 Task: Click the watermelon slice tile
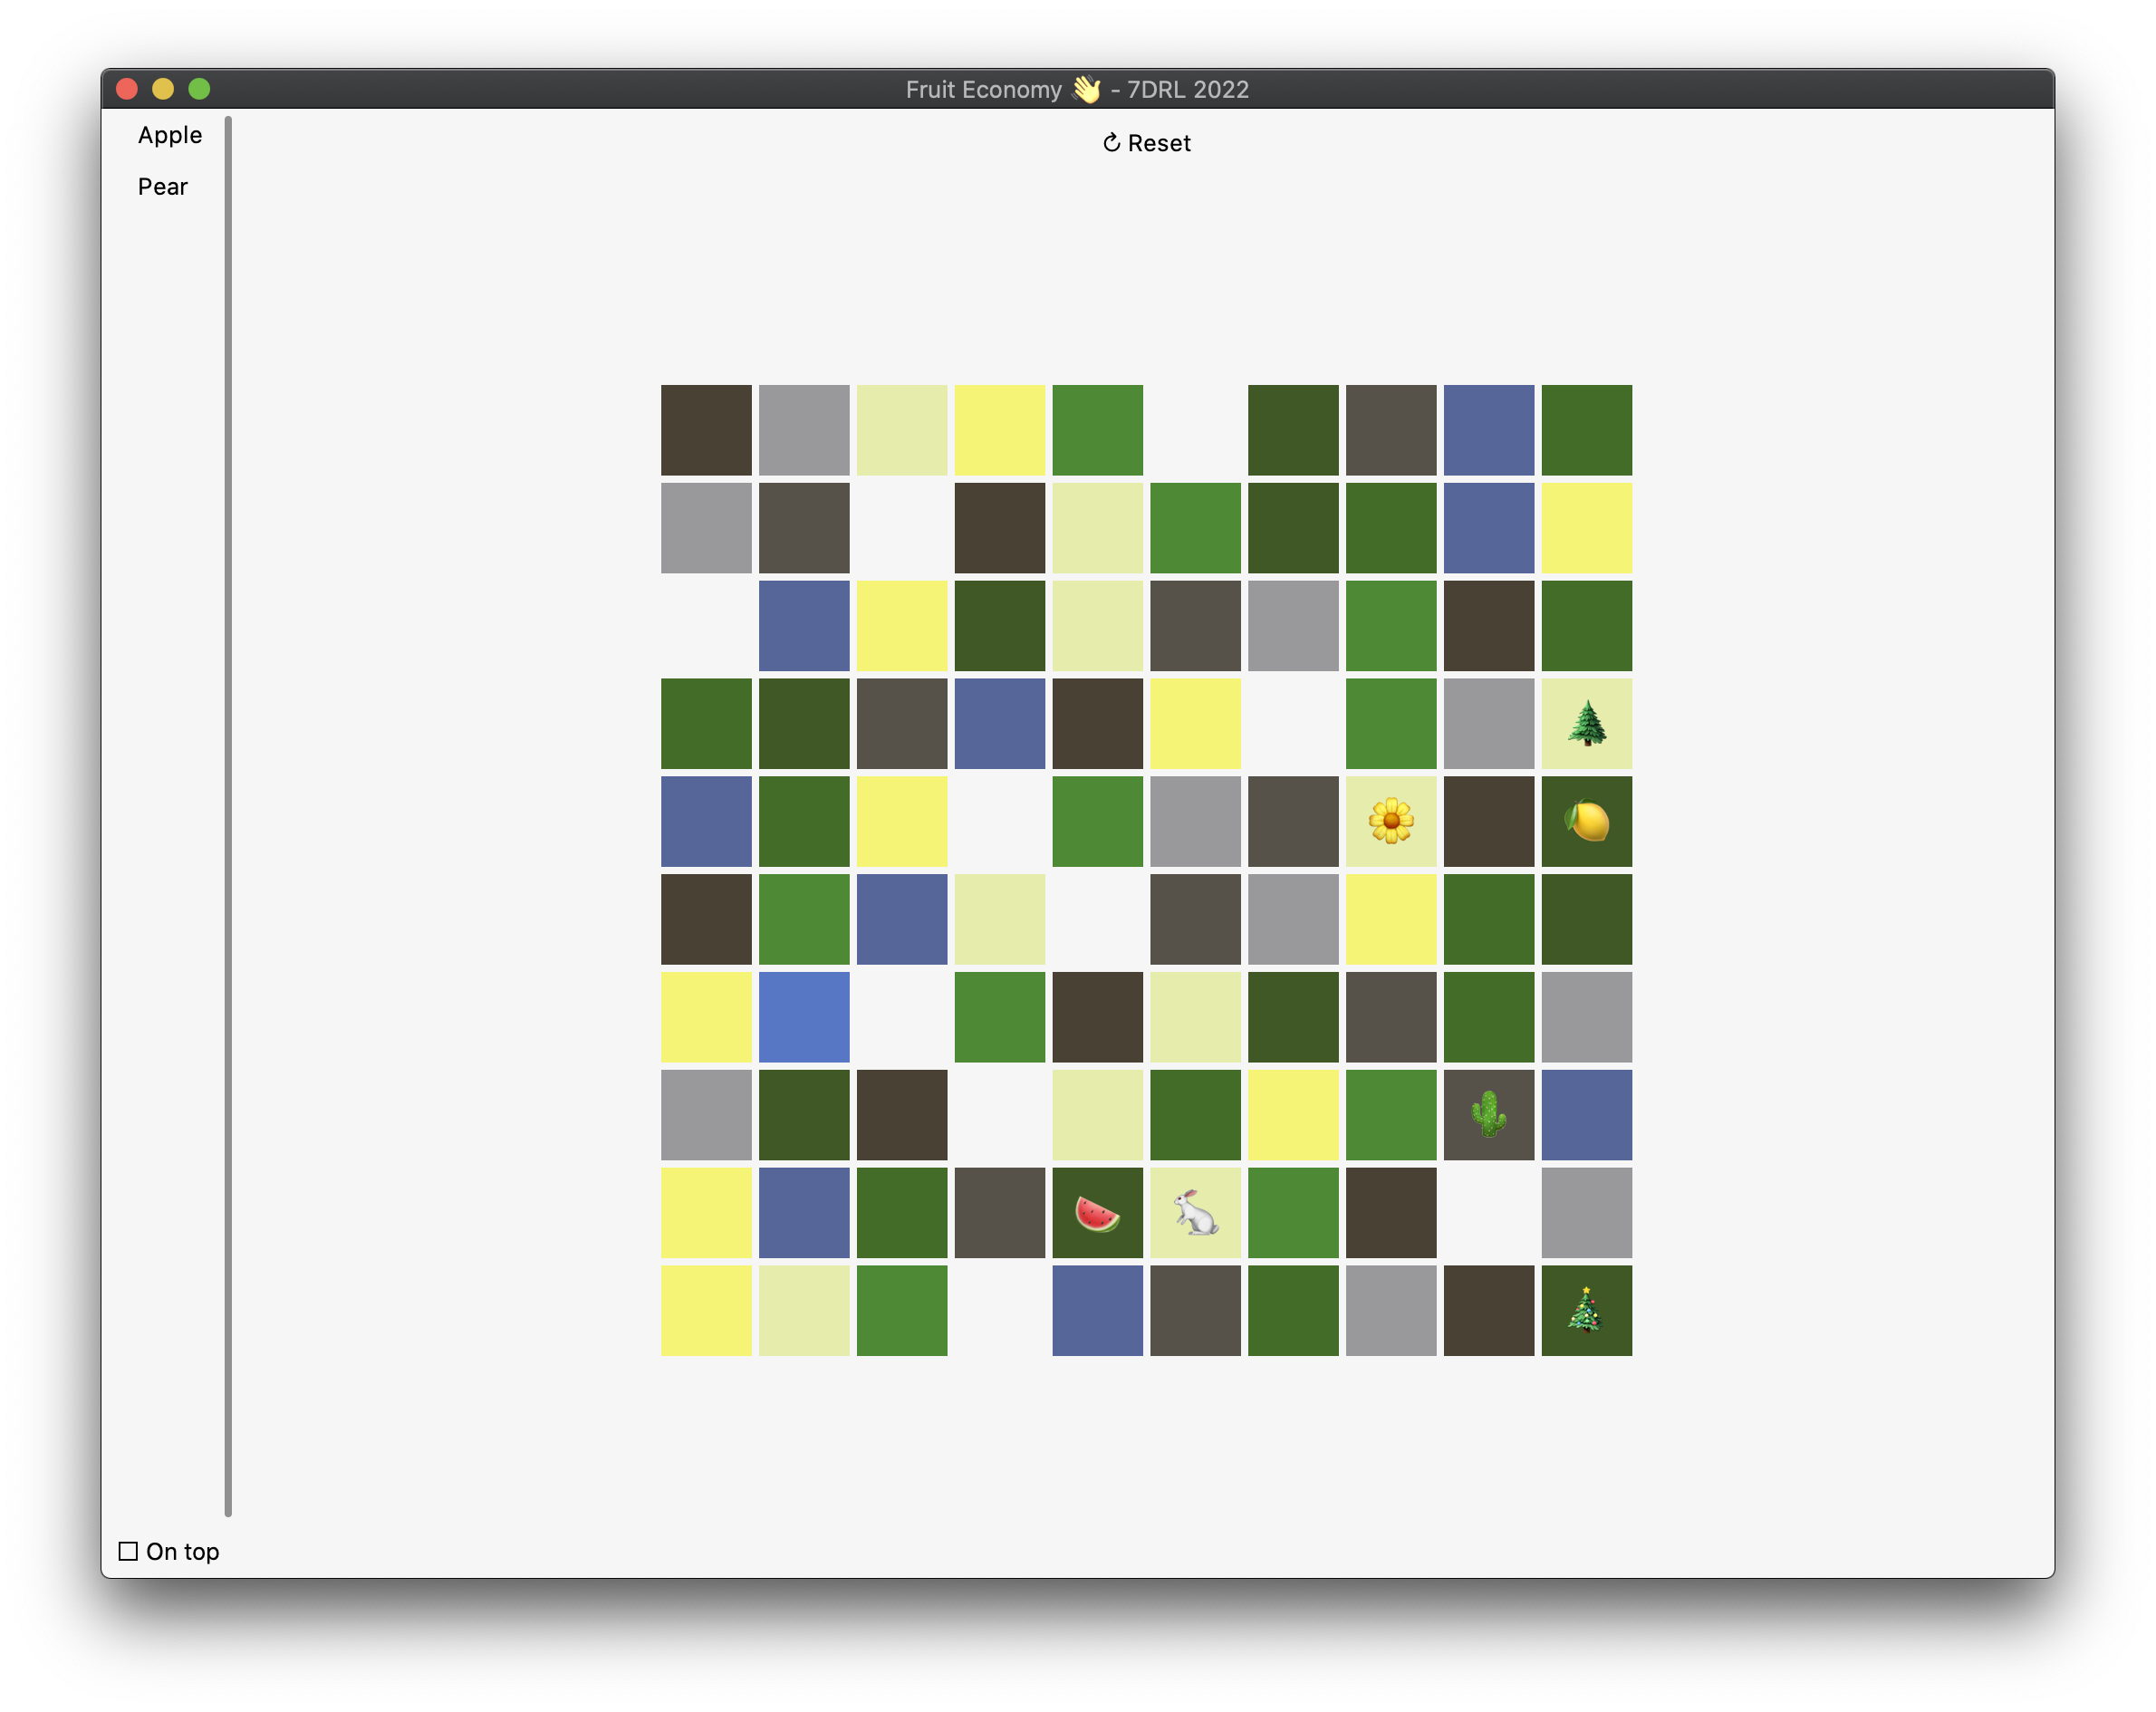[x=1097, y=1213]
